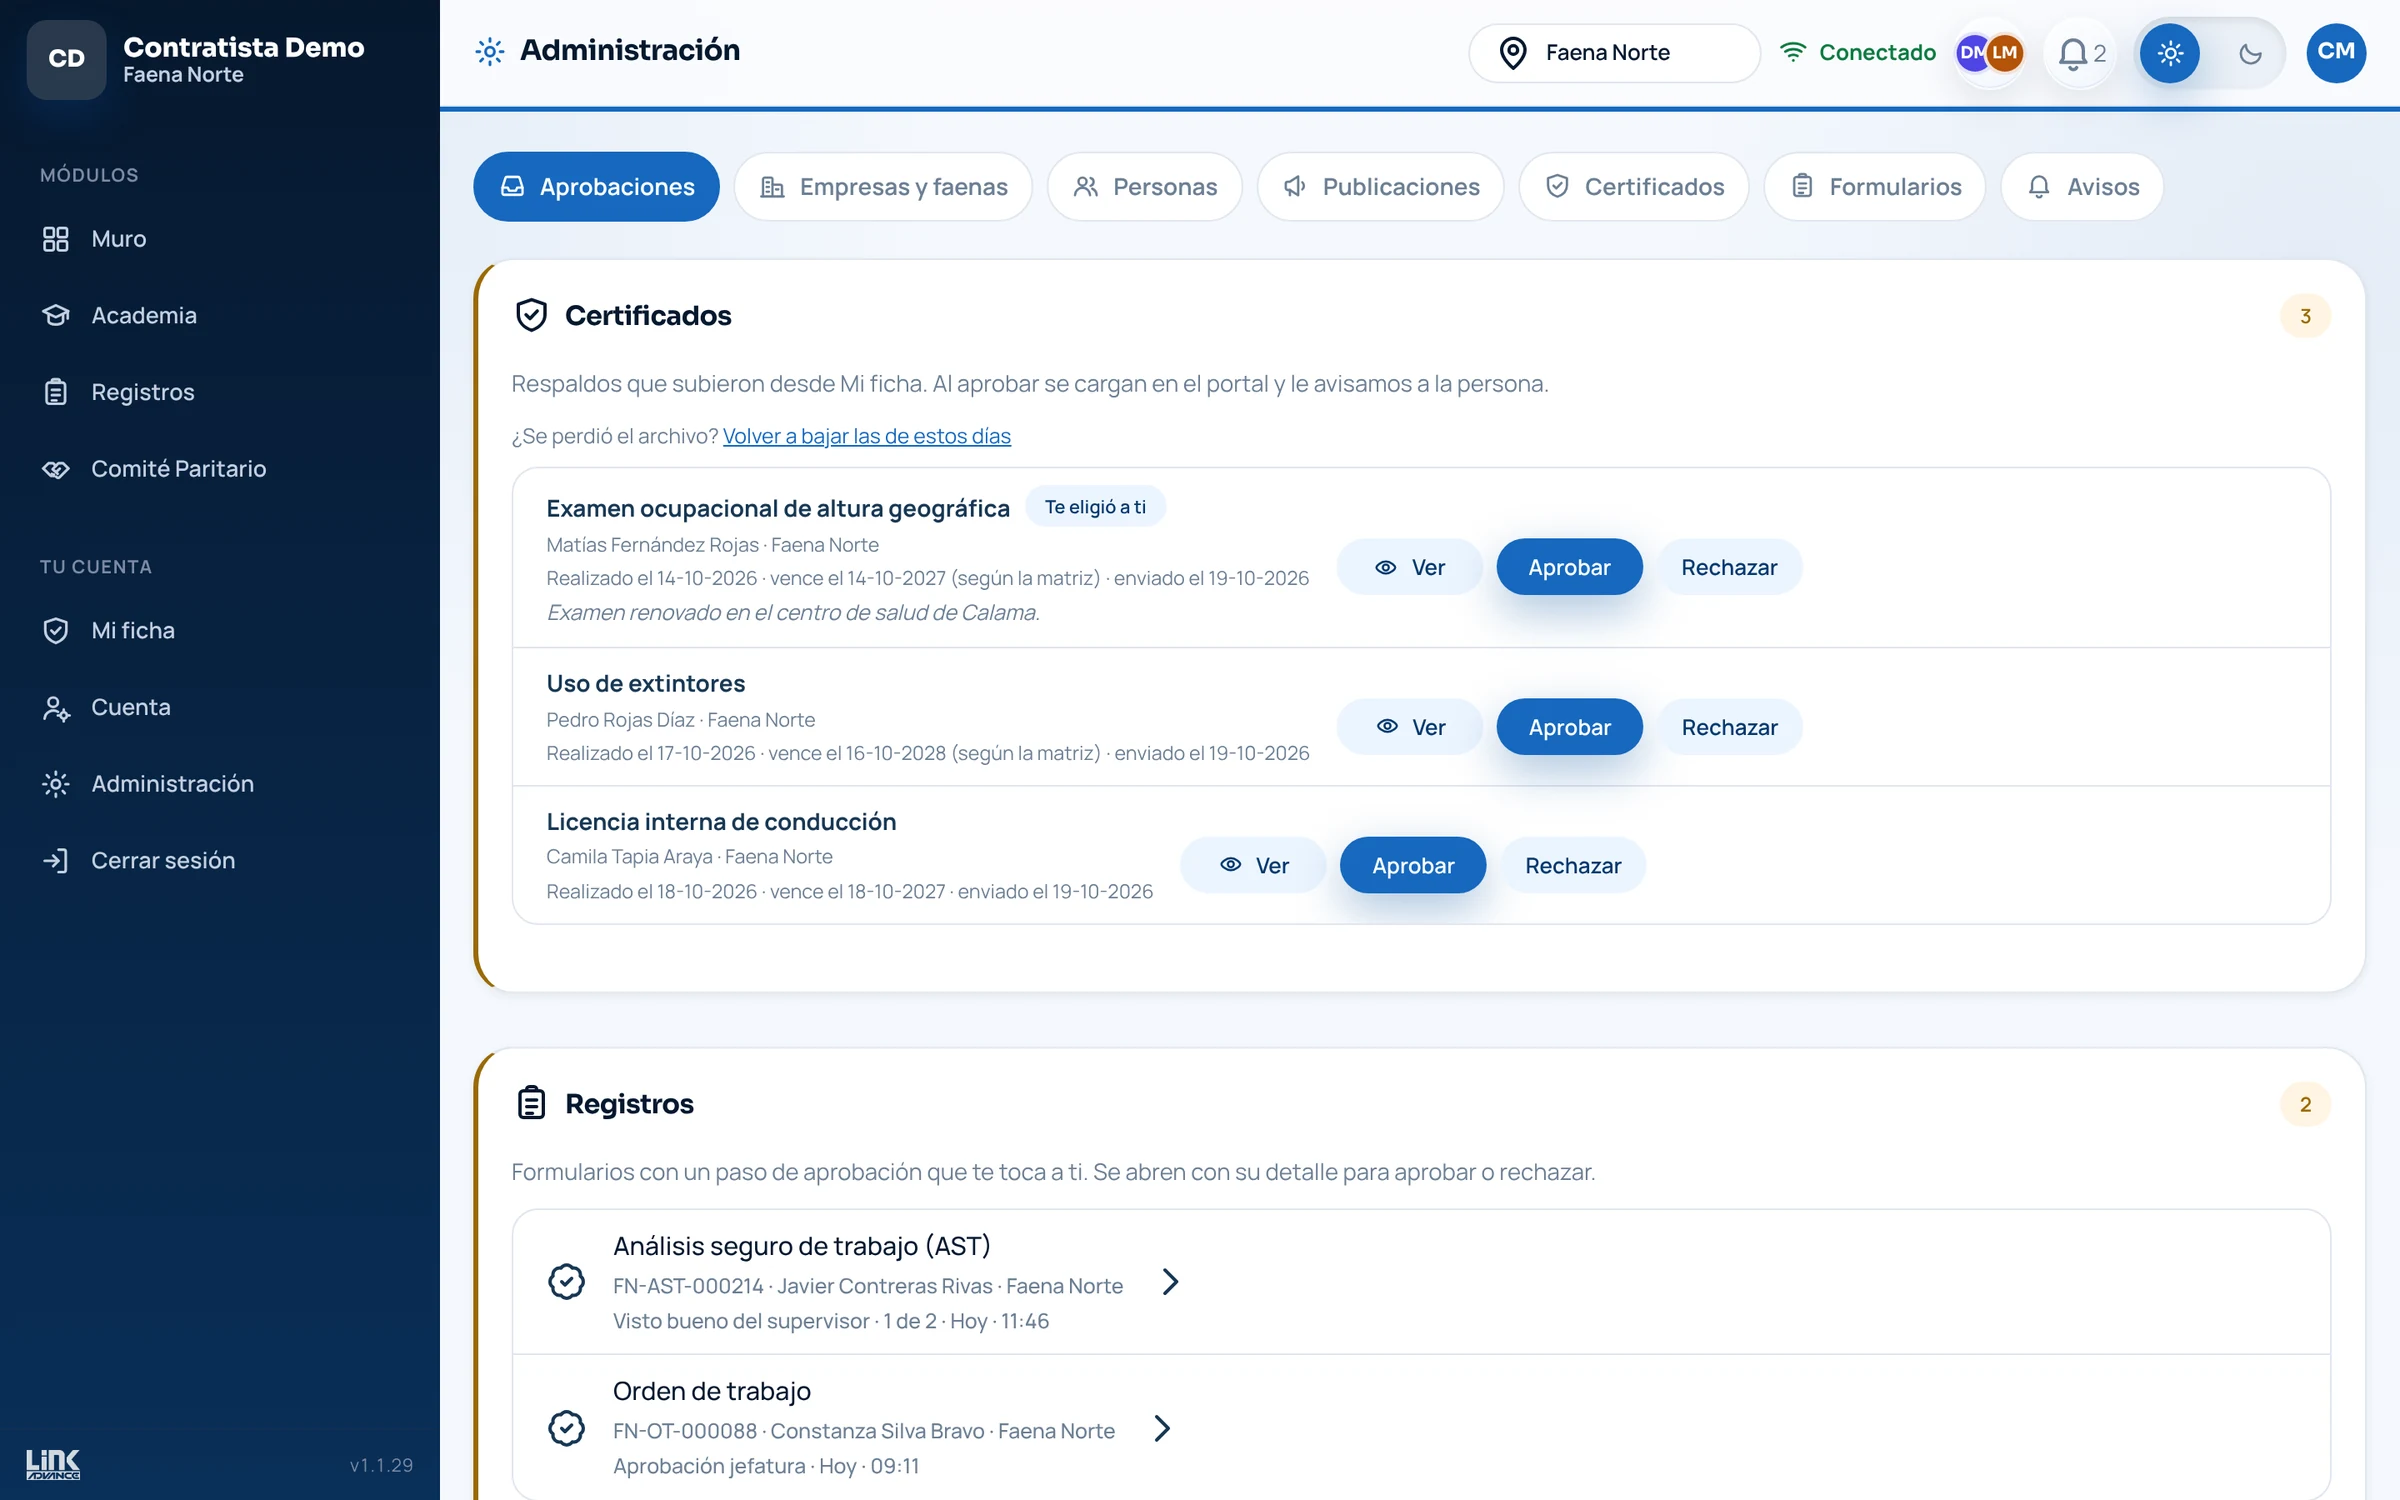Expand the Análisis seguro de trabajo record
The image size is (2400, 1500).
(1421, 1282)
